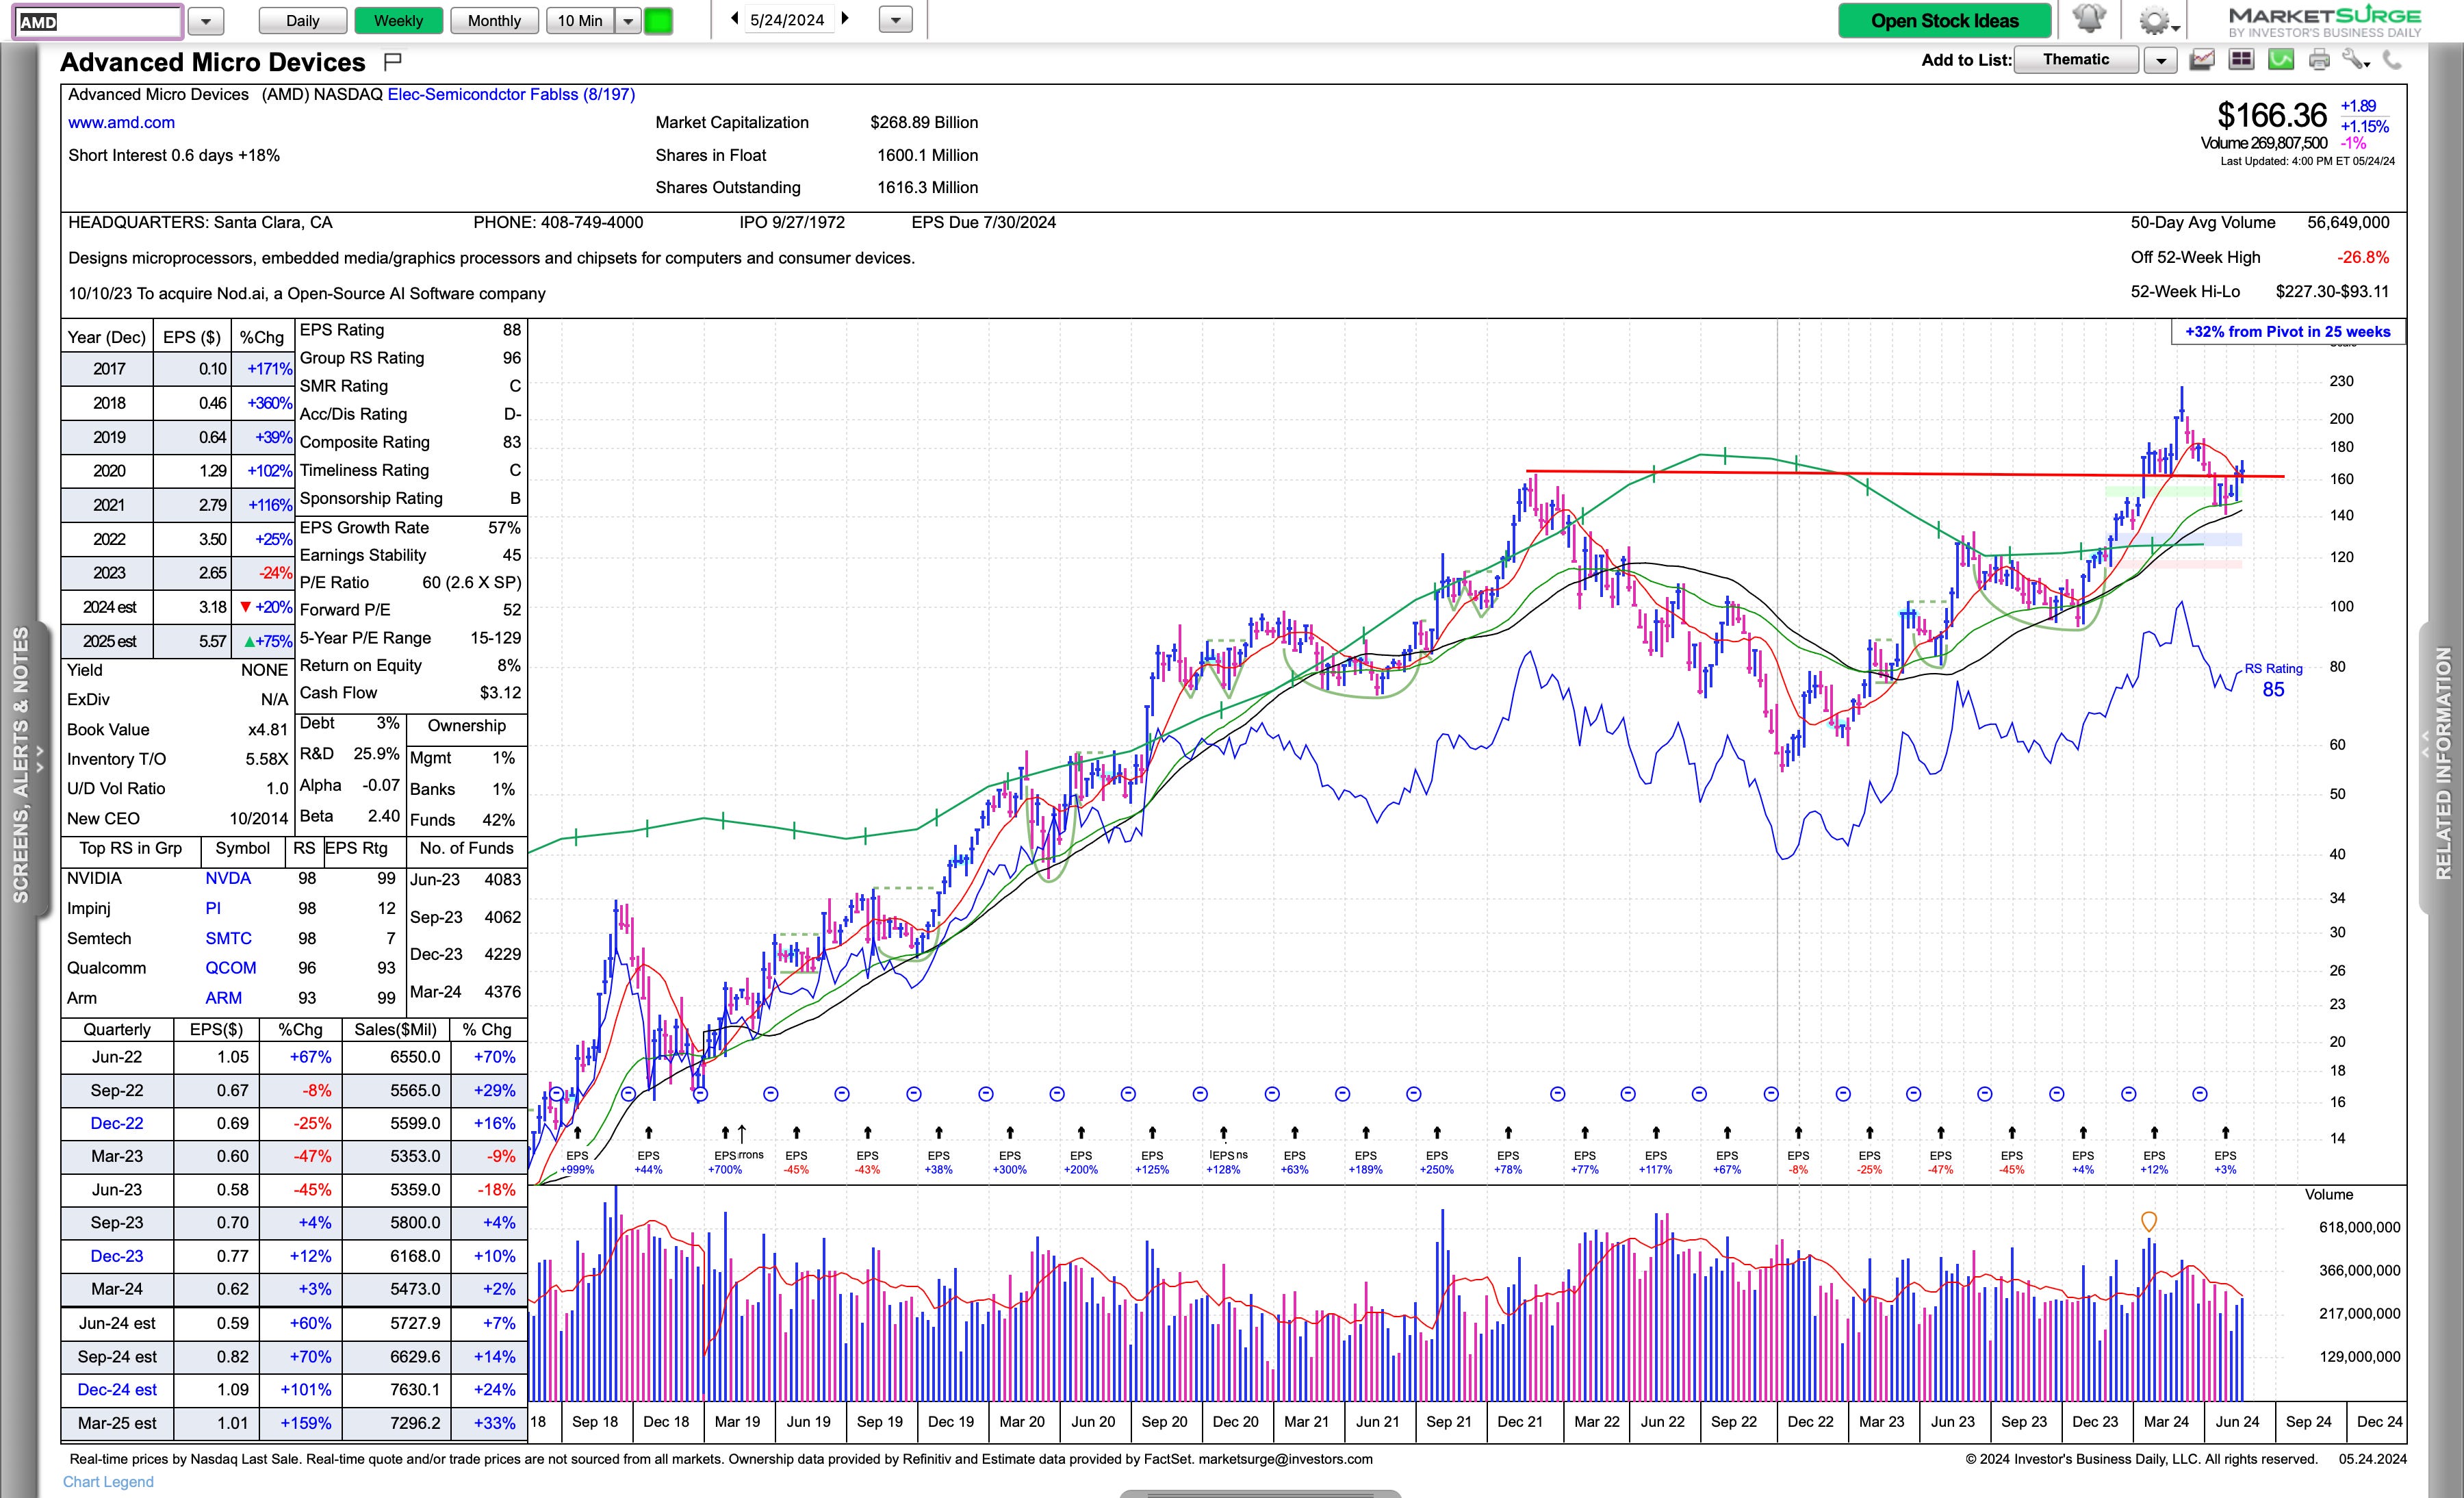Click the flag icon beside company name
Screen dimensions: 2464x1498
[x=393, y=62]
